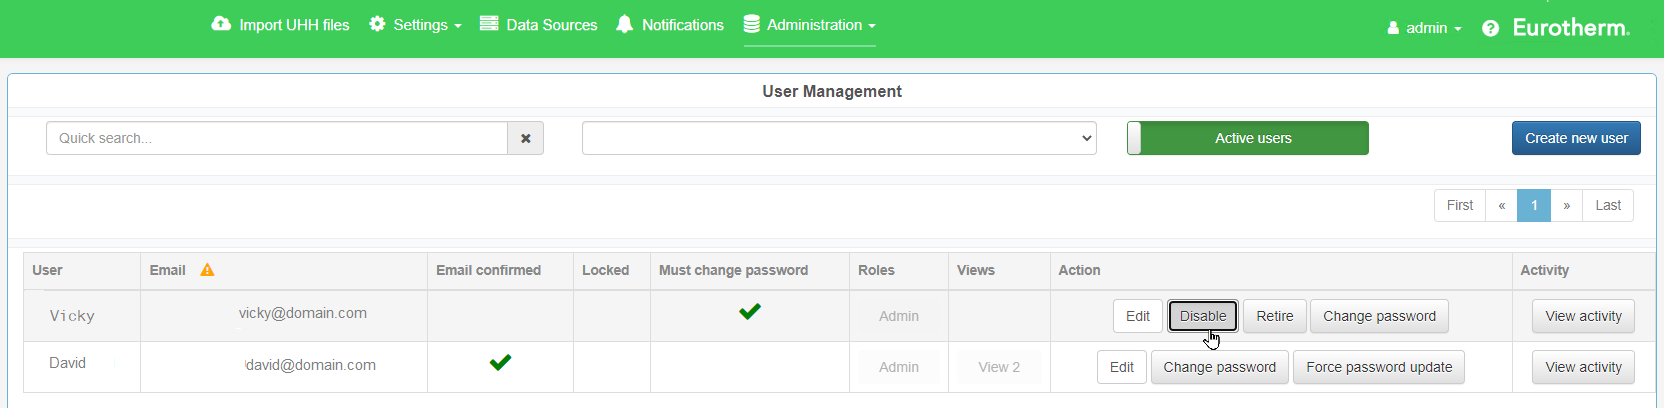Open the admin user dropdown menu

(x=1425, y=28)
